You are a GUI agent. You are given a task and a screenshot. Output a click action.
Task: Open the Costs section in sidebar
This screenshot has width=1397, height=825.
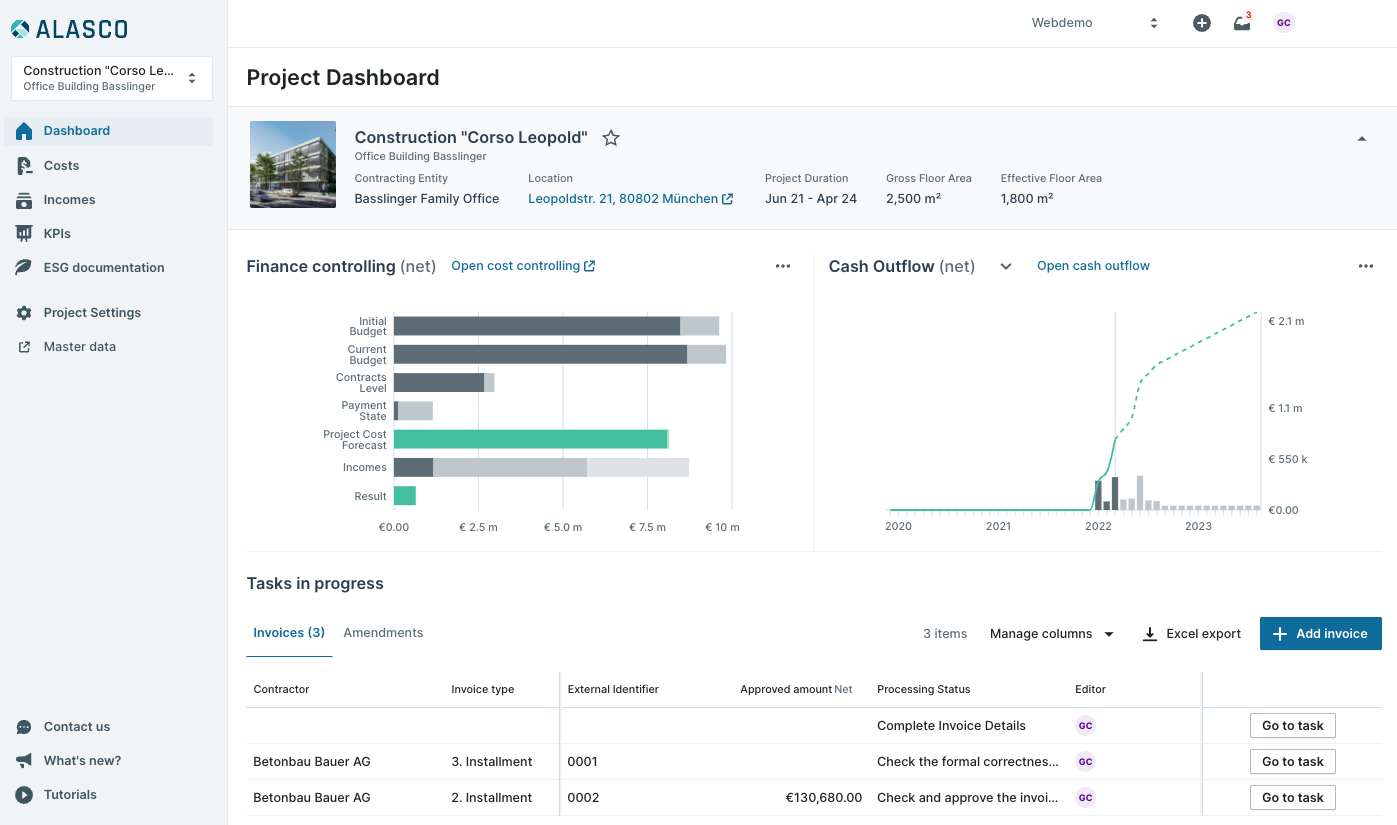click(x=61, y=166)
